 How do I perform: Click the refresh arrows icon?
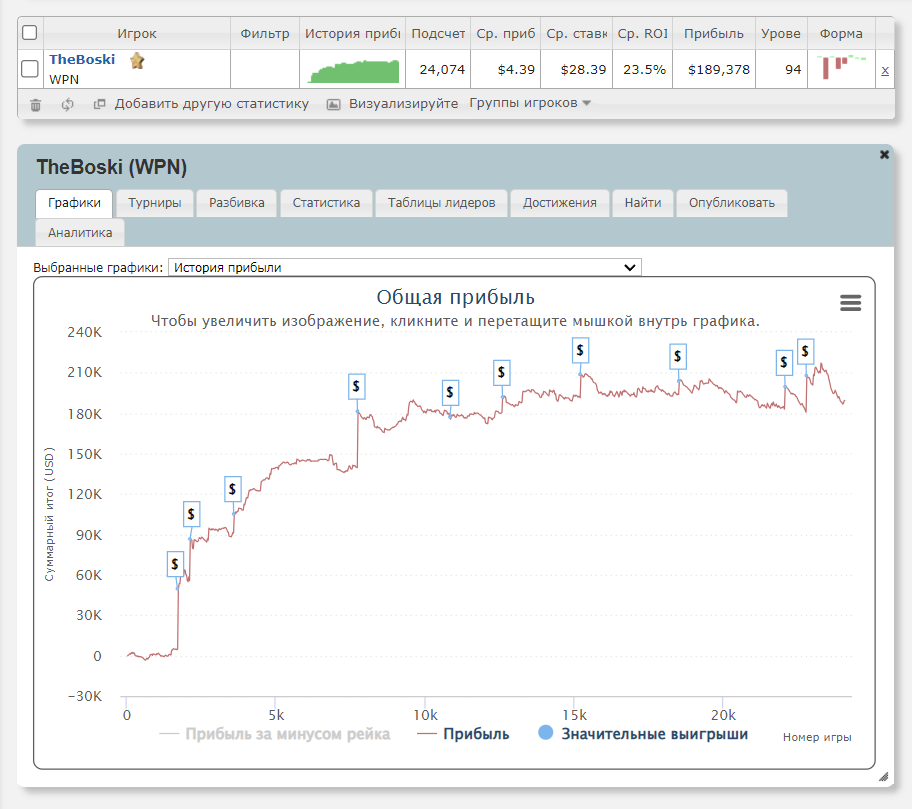pyautogui.click(x=68, y=104)
